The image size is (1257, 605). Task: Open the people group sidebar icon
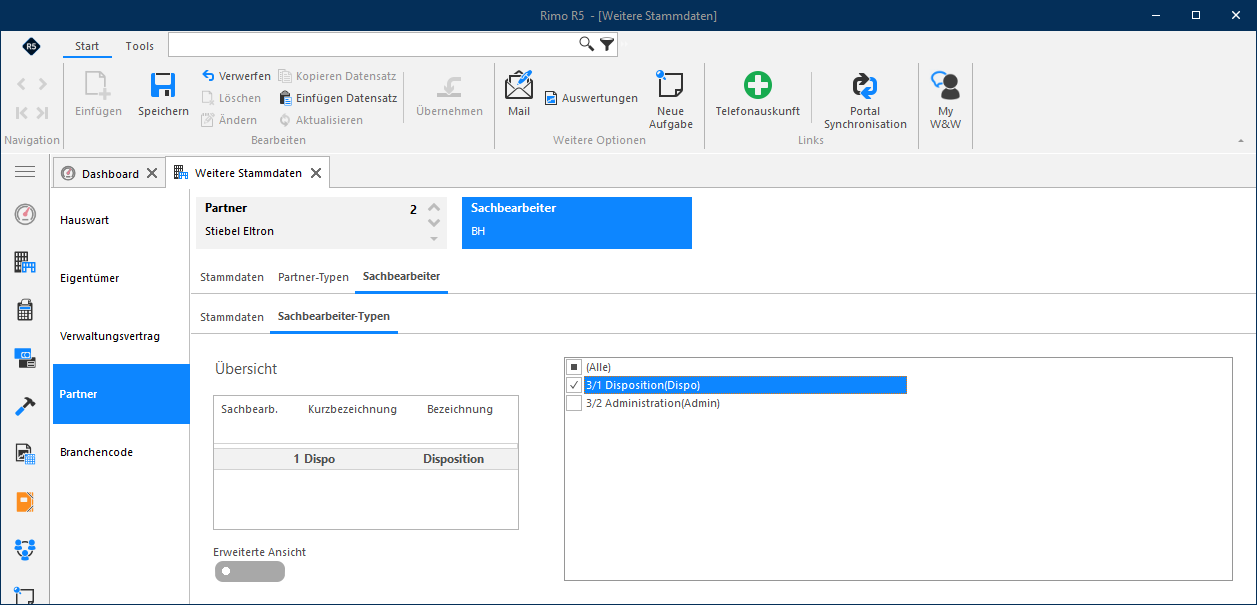25,549
